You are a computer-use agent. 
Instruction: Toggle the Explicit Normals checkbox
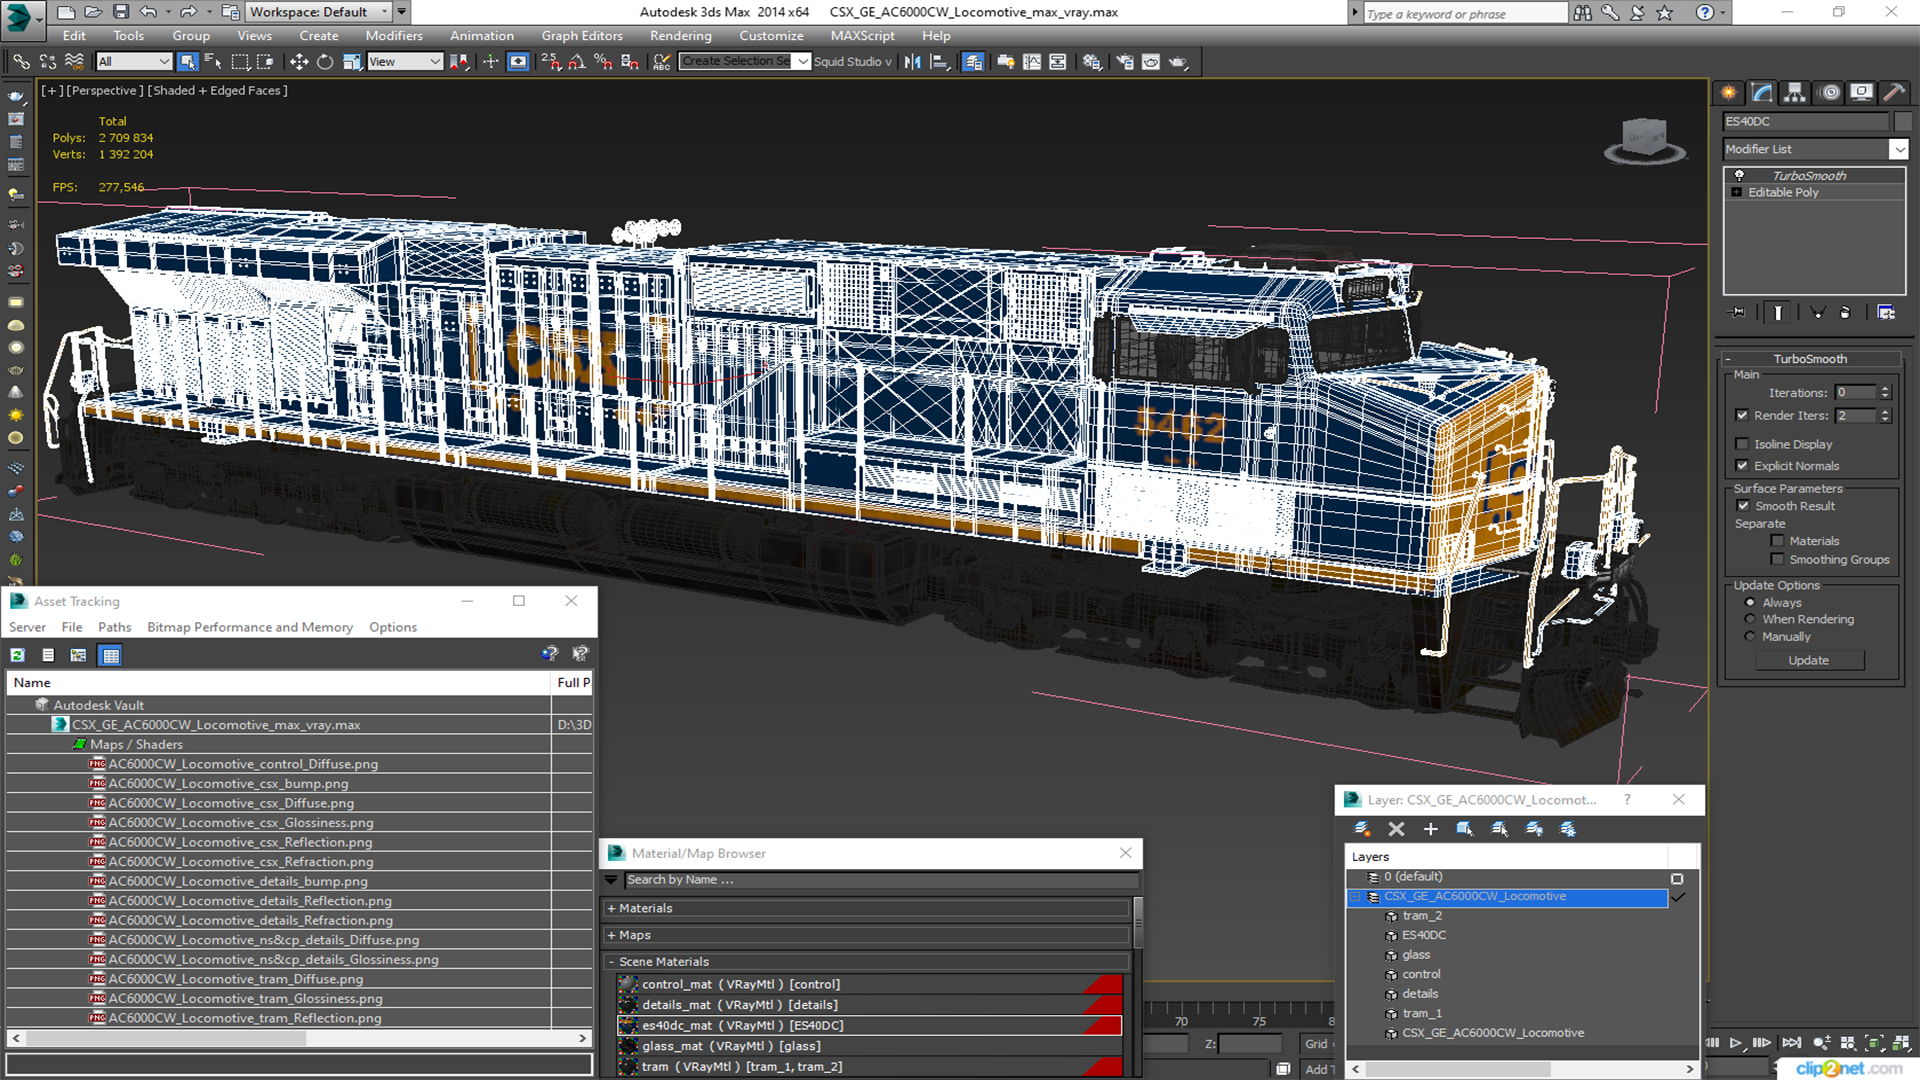click(1742, 466)
